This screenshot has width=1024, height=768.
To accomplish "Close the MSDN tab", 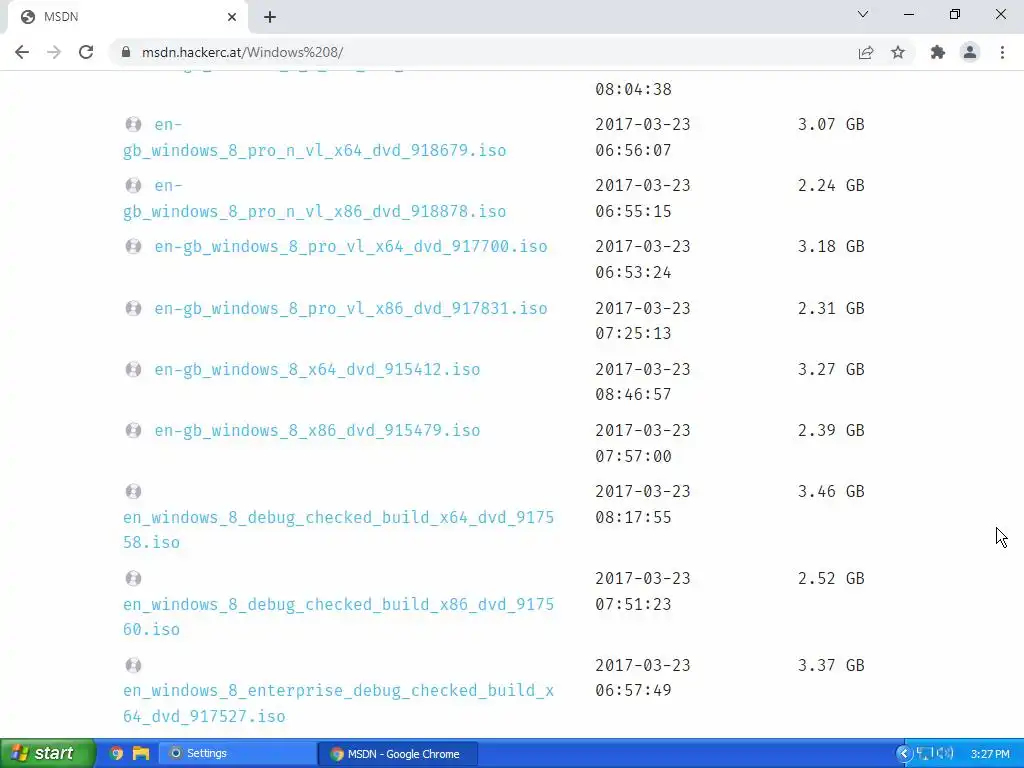I will coord(232,17).
